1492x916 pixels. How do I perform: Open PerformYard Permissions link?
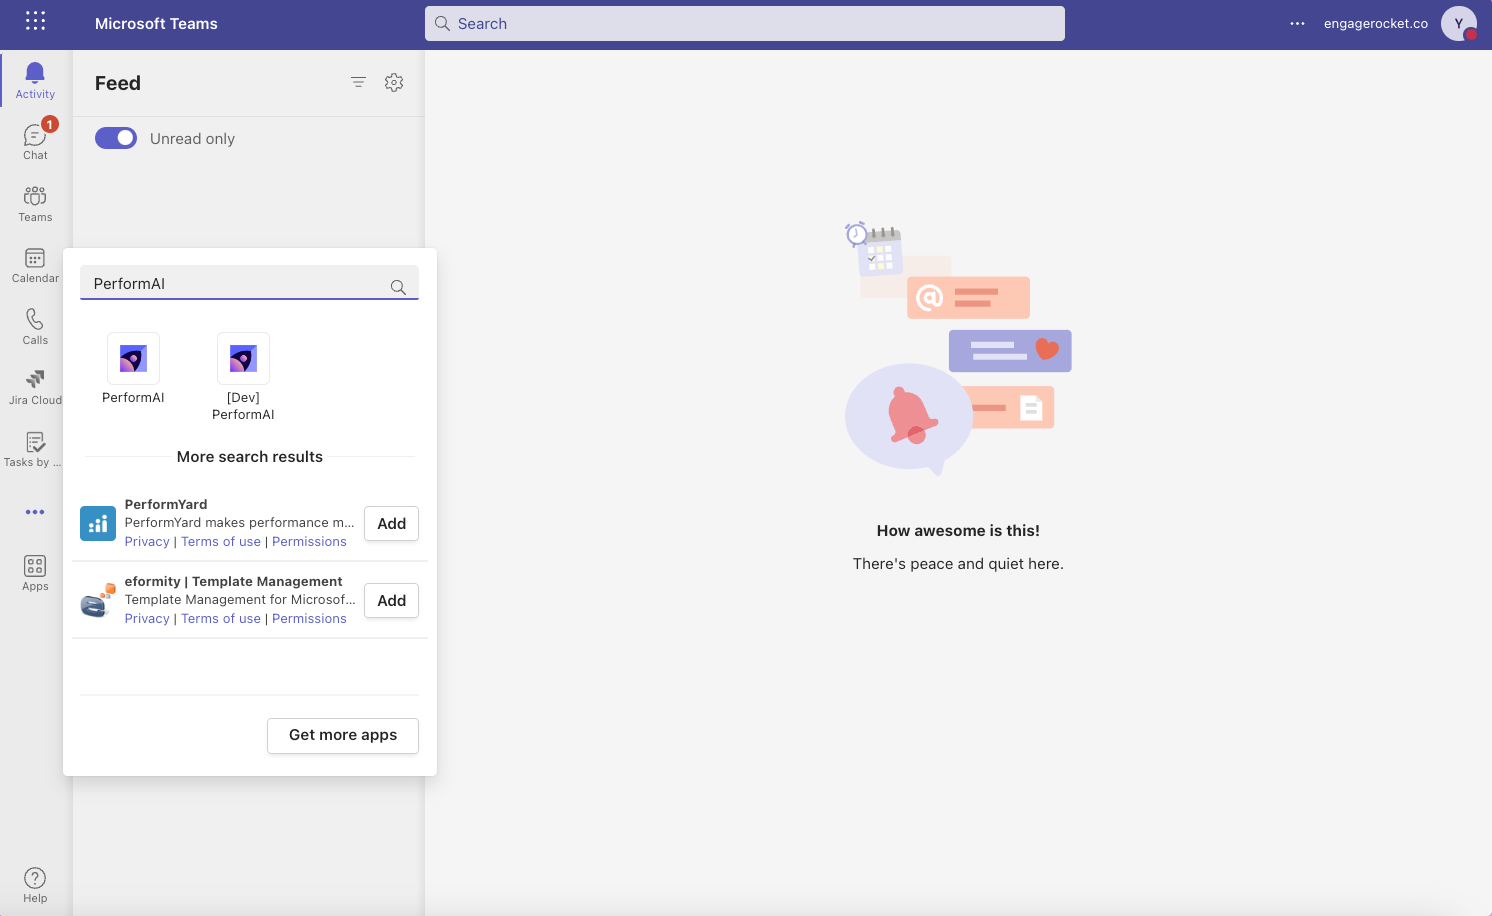click(309, 541)
